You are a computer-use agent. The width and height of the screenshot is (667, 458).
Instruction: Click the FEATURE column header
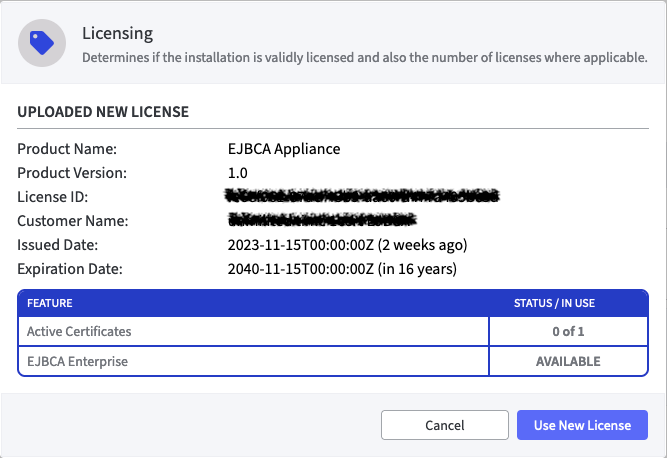(49, 303)
